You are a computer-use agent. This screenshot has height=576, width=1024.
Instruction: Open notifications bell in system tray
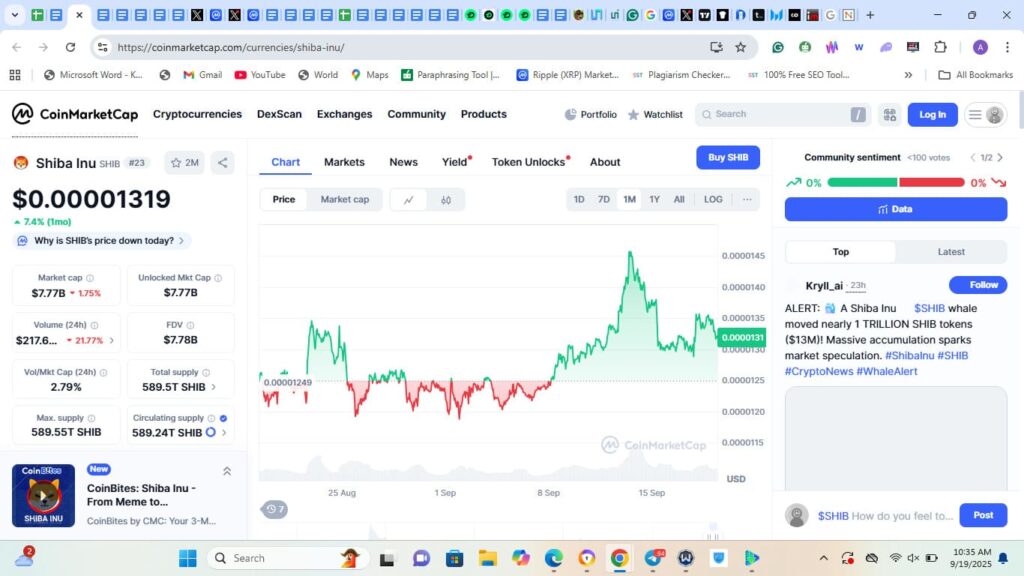pyautogui.click(x=1003, y=558)
